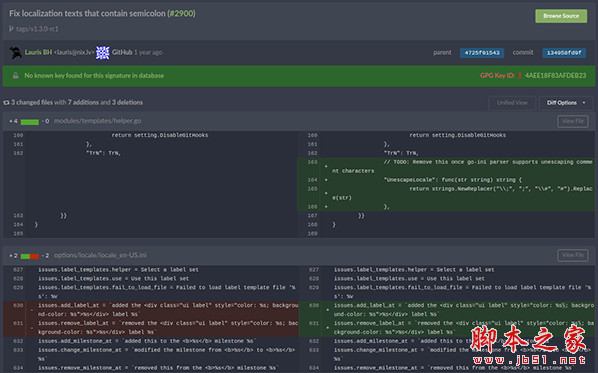The width and height of the screenshot is (598, 373).
Task: Click removed line 631 in left pane
Action: tap(151, 328)
